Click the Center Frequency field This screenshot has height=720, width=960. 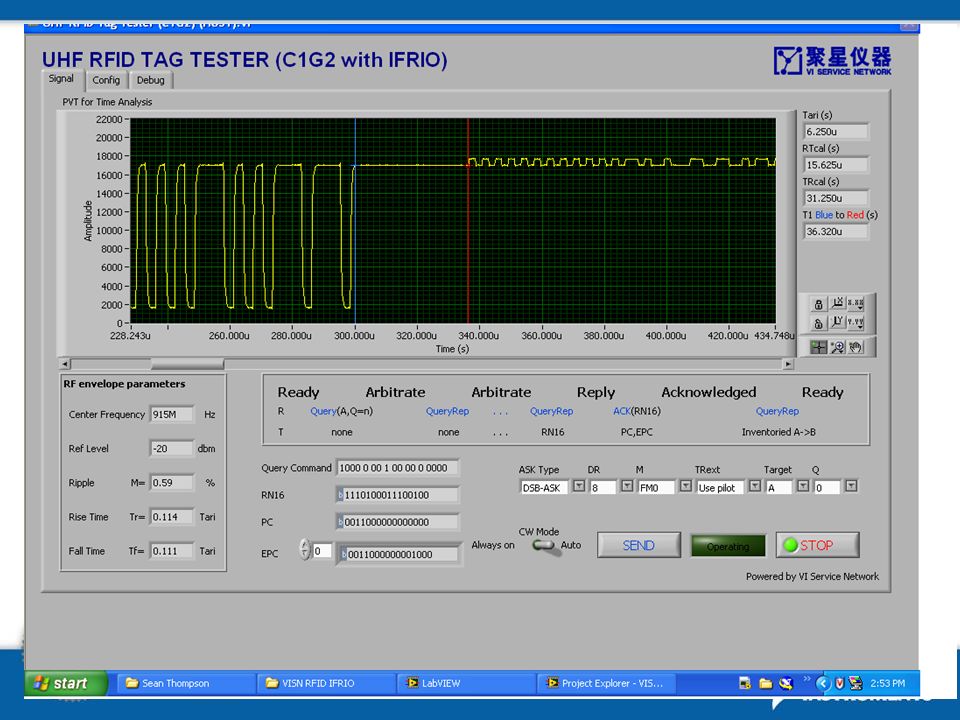click(x=172, y=414)
